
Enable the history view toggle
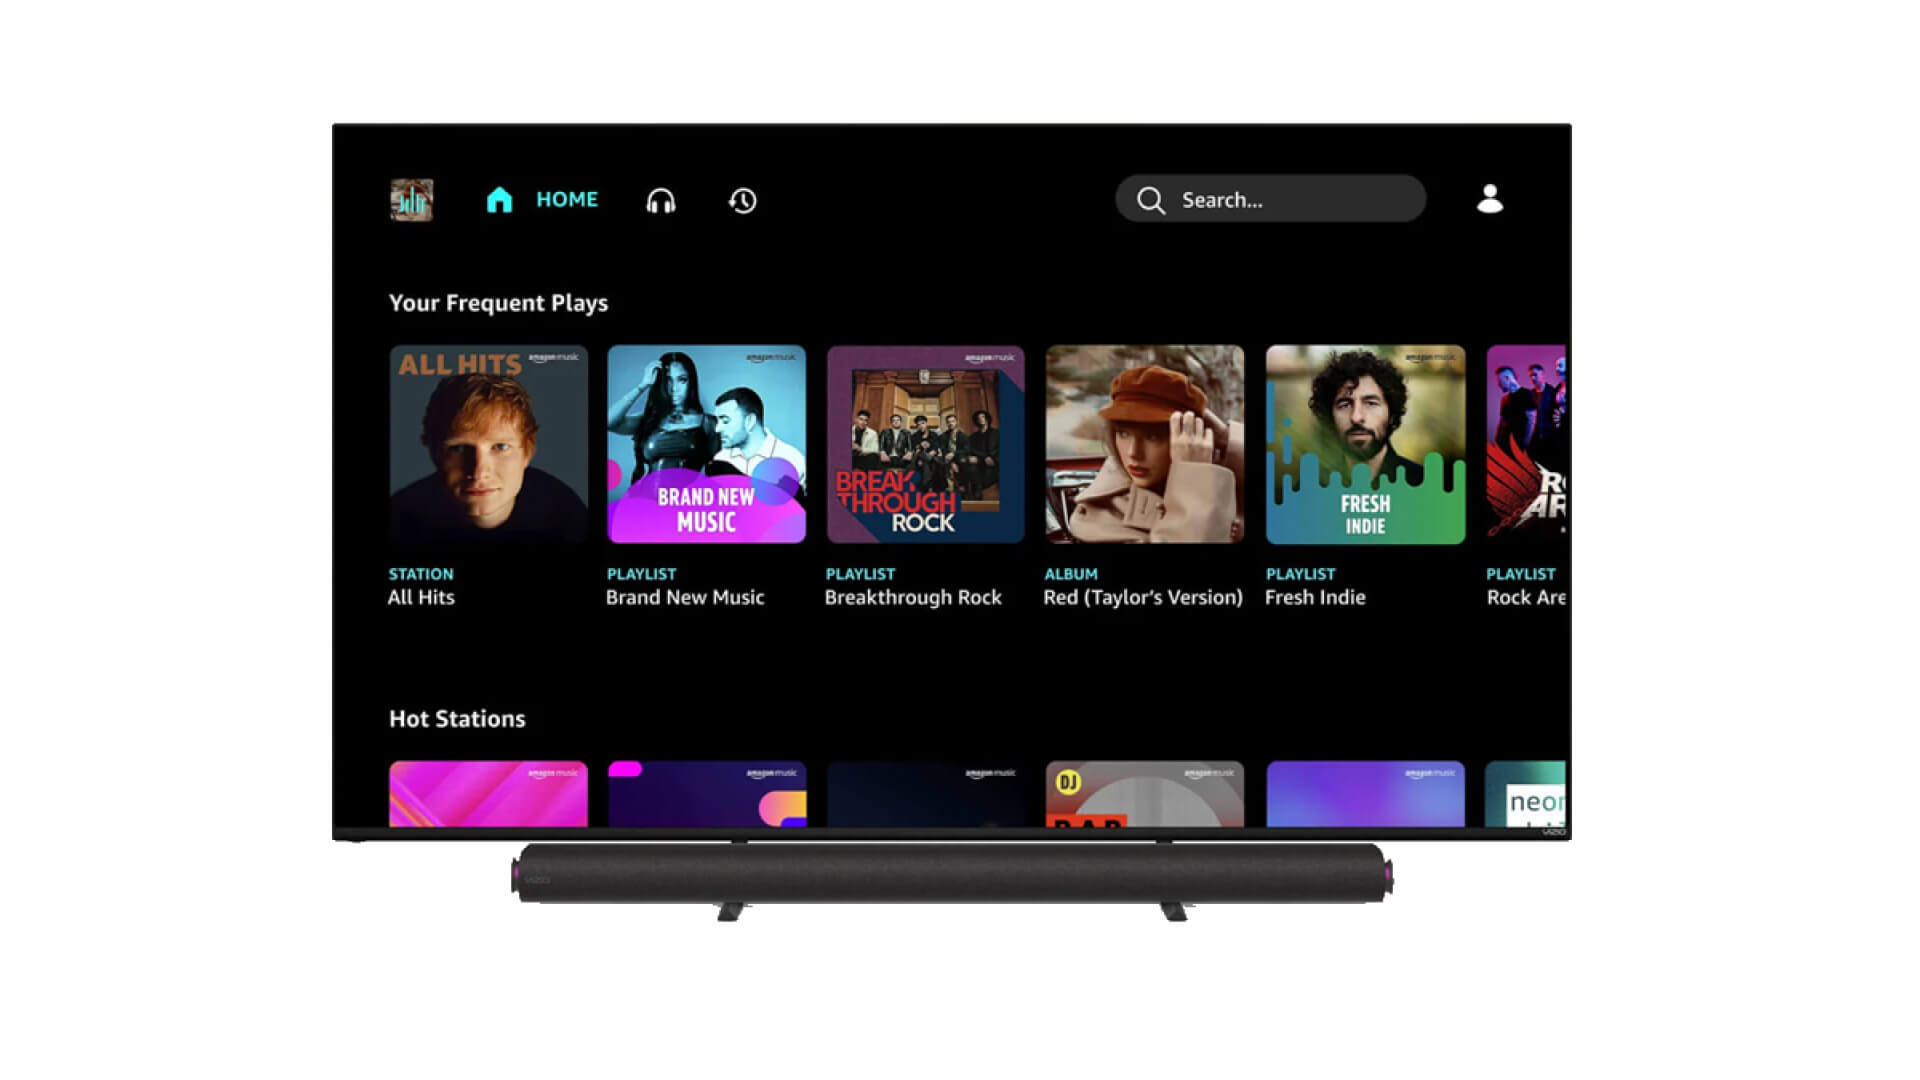coord(742,199)
